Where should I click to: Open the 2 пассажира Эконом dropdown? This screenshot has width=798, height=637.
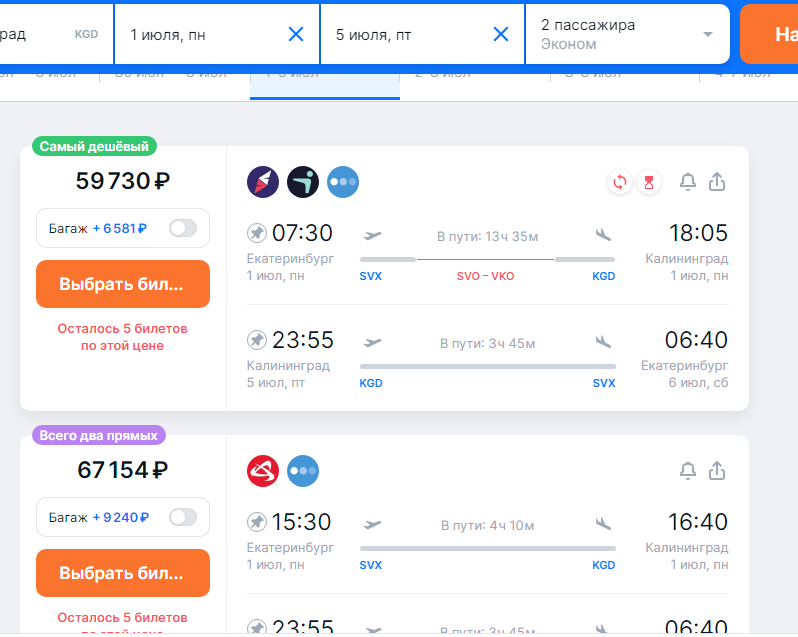click(x=627, y=34)
